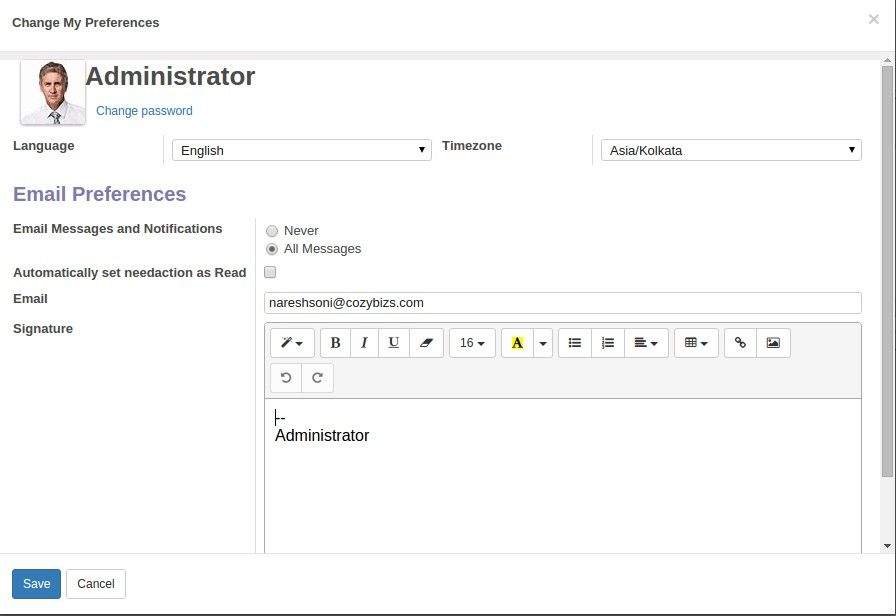The image size is (896, 616).
Task: Undo the last signature edit
Action: [286, 378]
